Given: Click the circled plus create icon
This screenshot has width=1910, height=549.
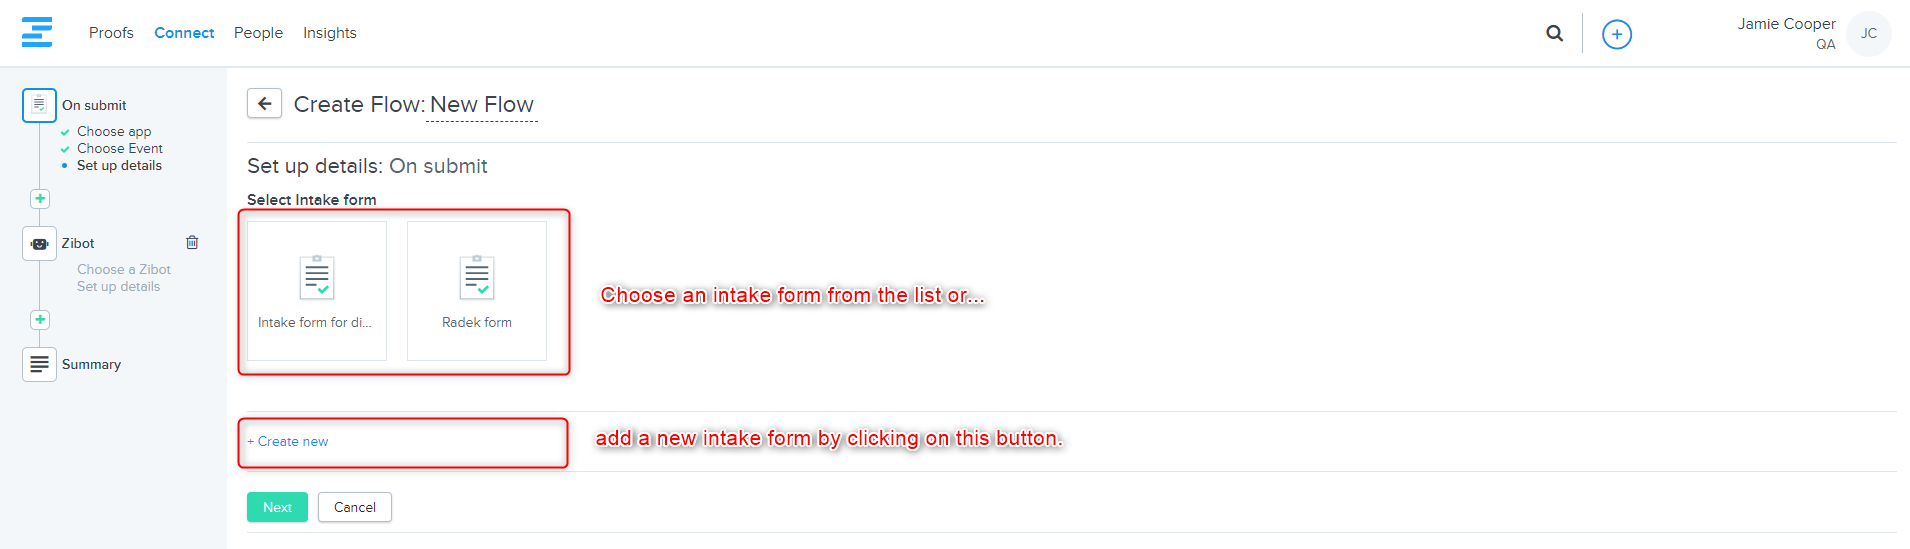Looking at the screenshot, I should pyautogui.click(x=1616, y=34).
